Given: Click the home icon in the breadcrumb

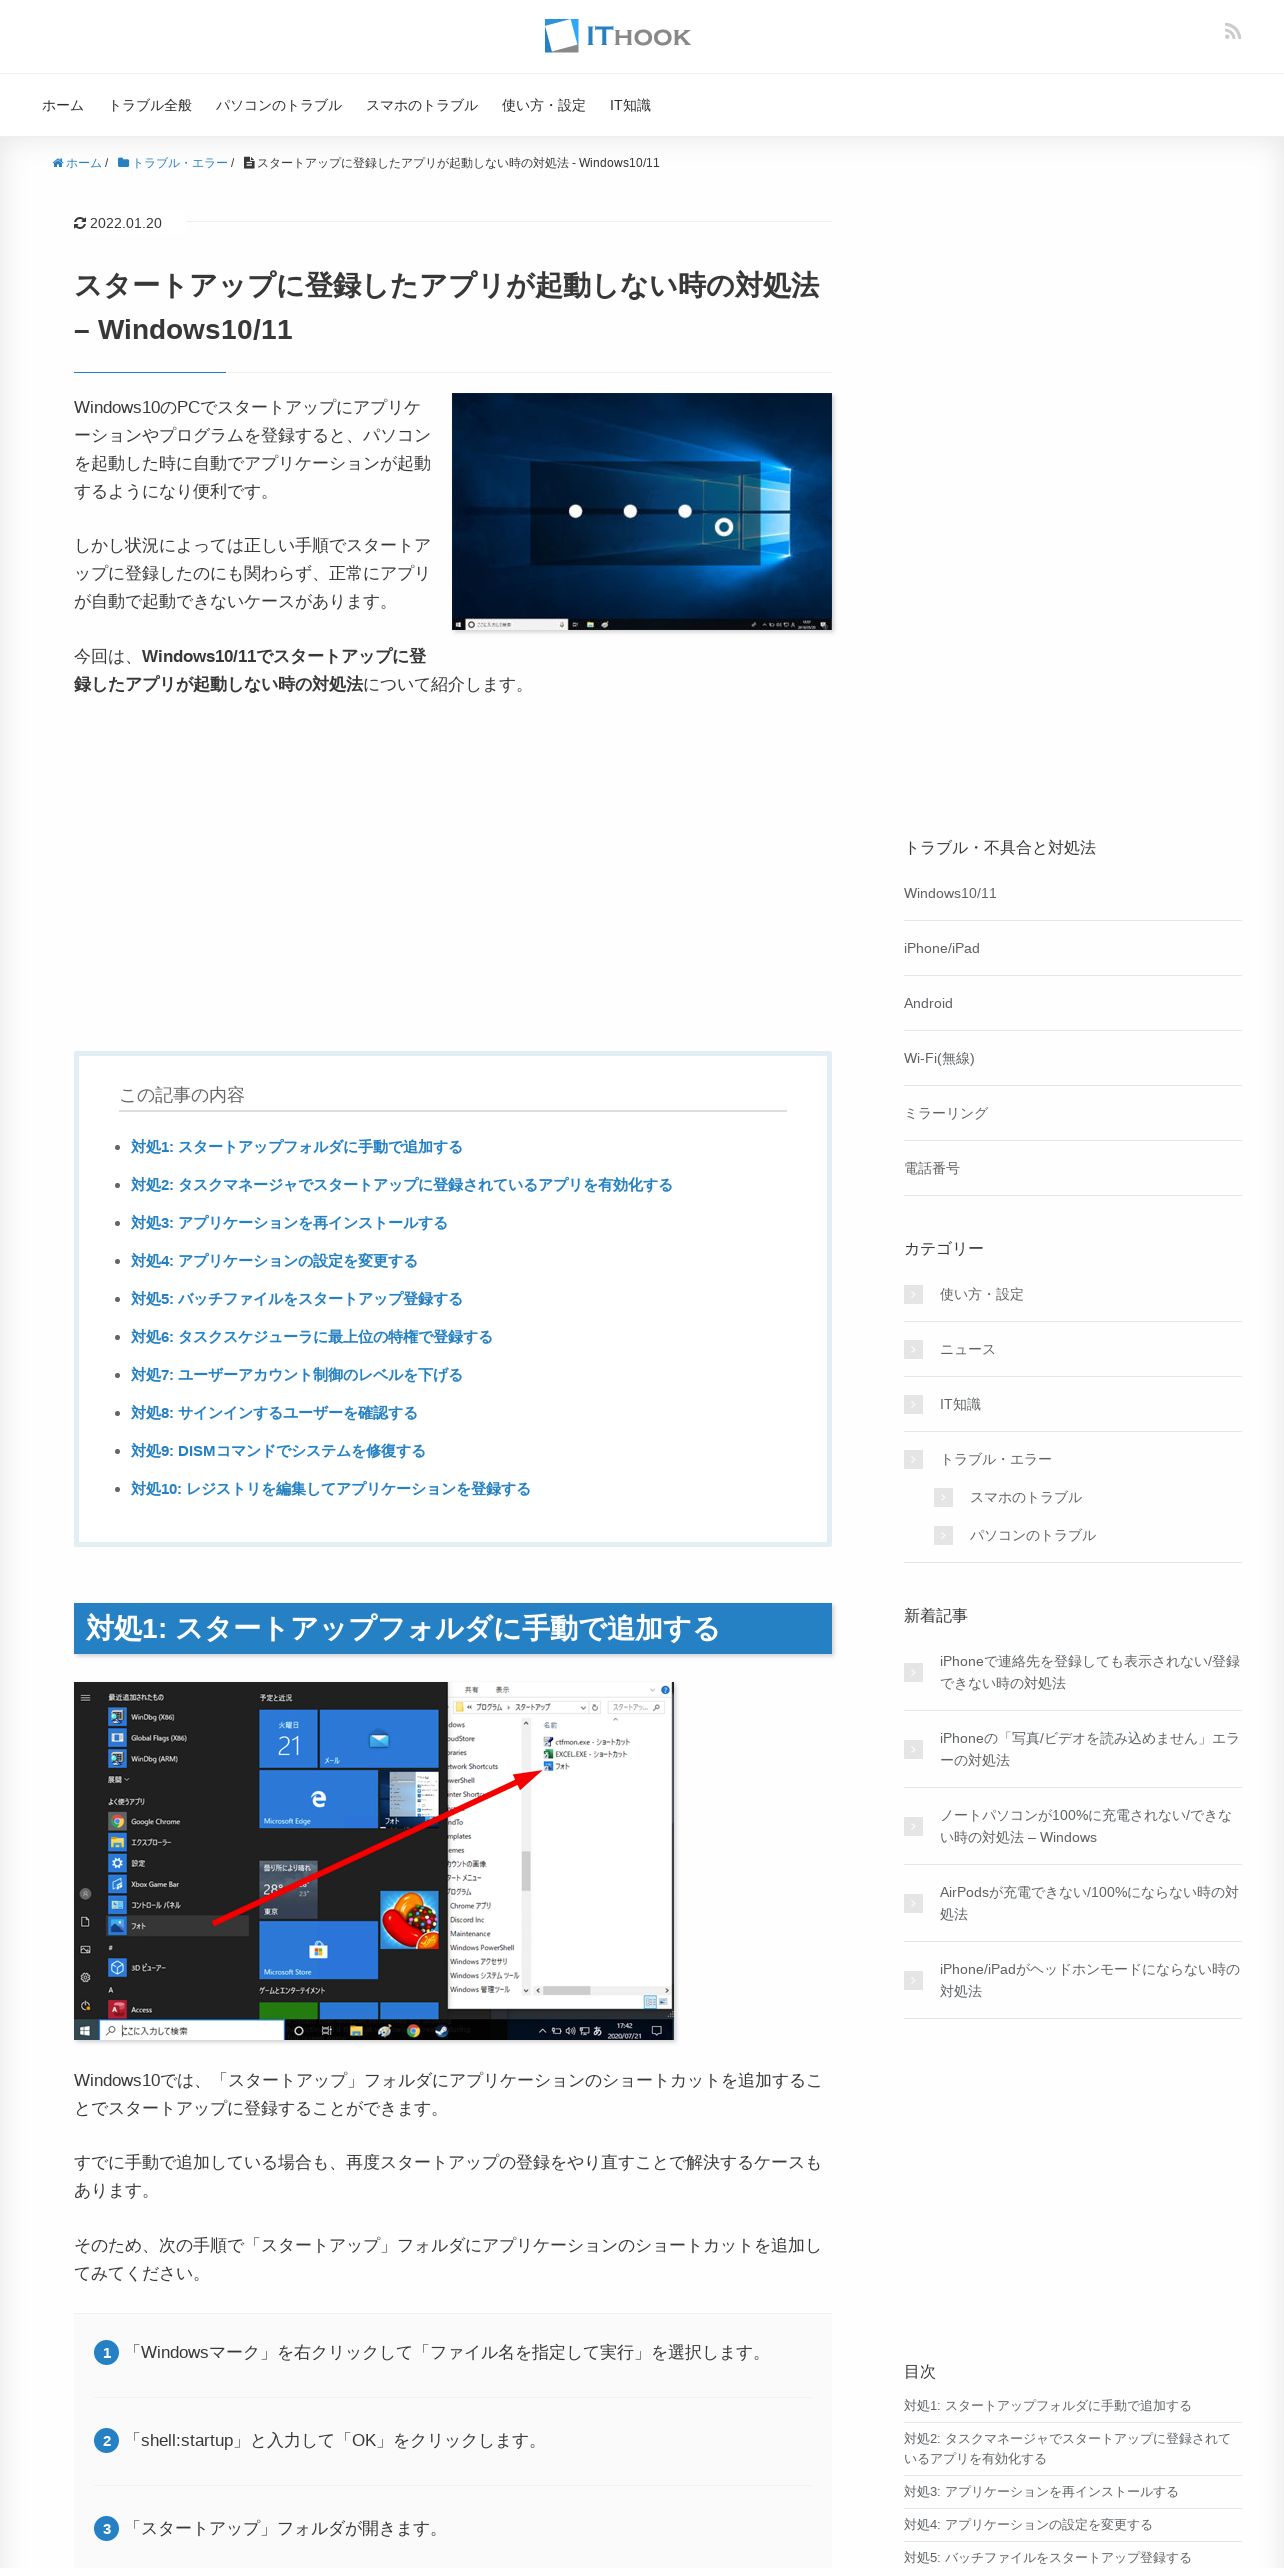Looking at the screenshot, I should click(x=58, y=163).
